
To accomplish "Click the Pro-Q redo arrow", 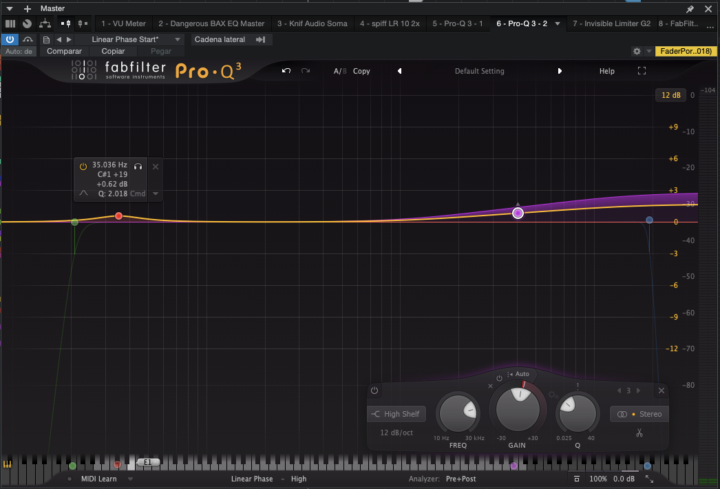I will tap(305, 71).
